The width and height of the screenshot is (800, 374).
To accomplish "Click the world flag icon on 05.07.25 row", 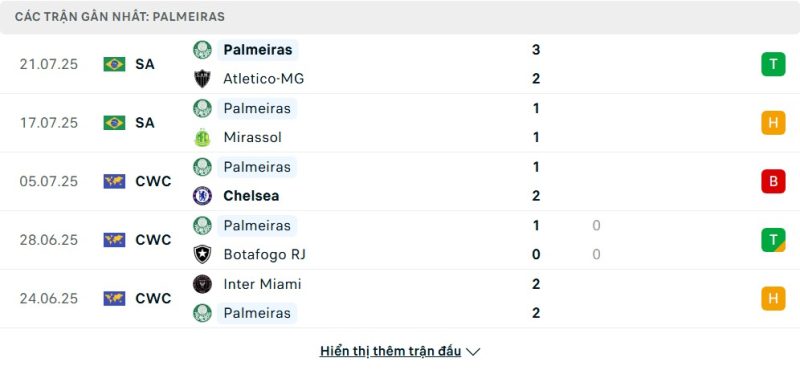I will [114, 181].
